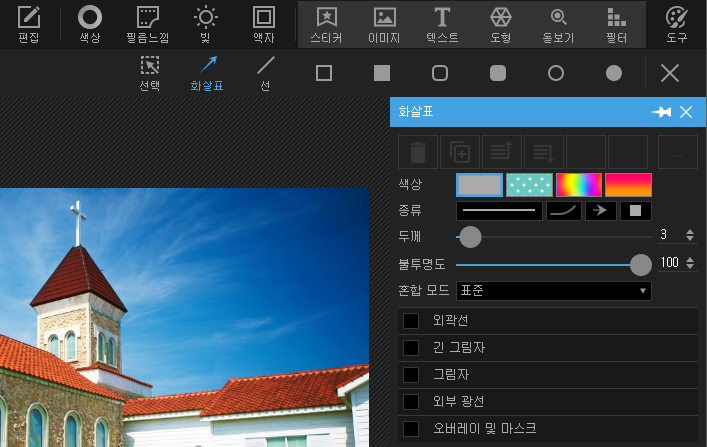Increase the 불투명도 value with stepper

690,259
